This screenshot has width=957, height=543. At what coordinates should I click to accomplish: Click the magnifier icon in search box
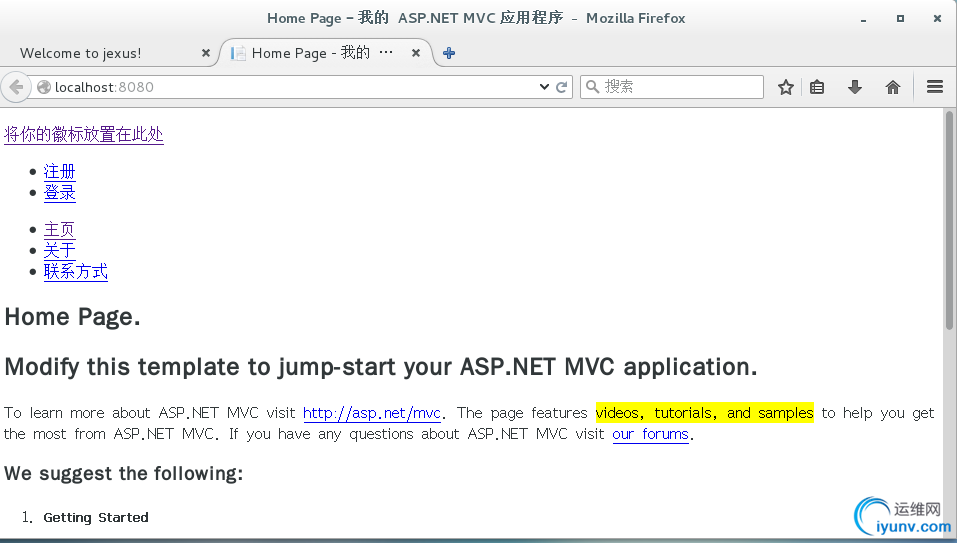(591, 87)
